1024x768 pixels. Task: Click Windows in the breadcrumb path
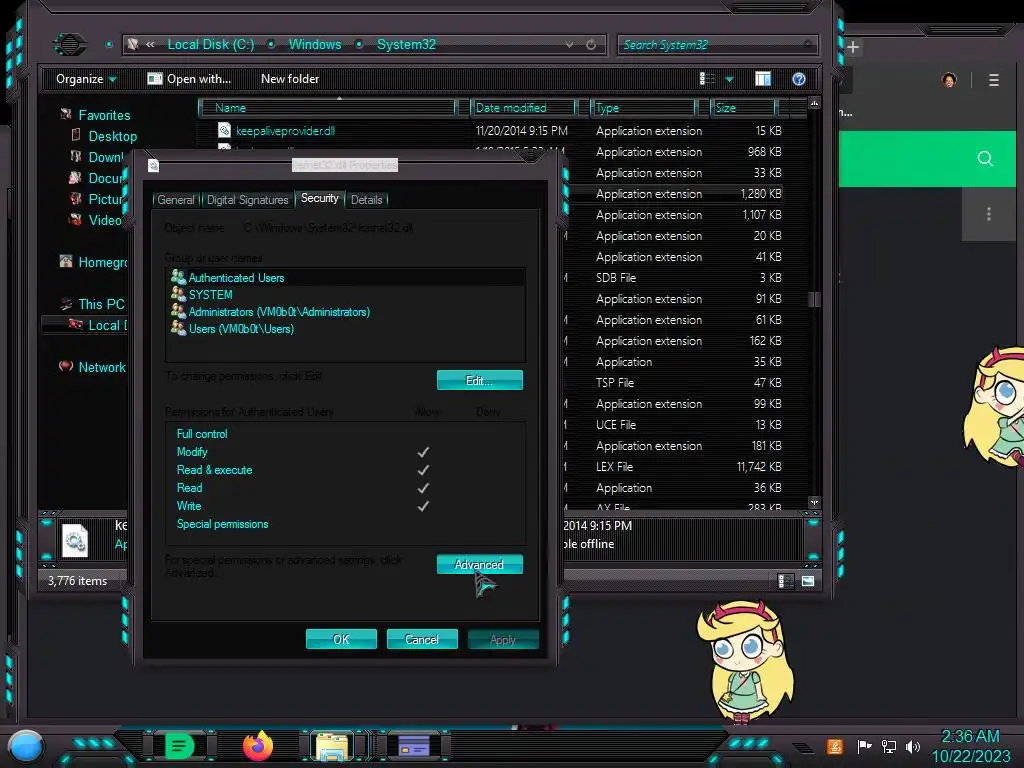[315, 44]
